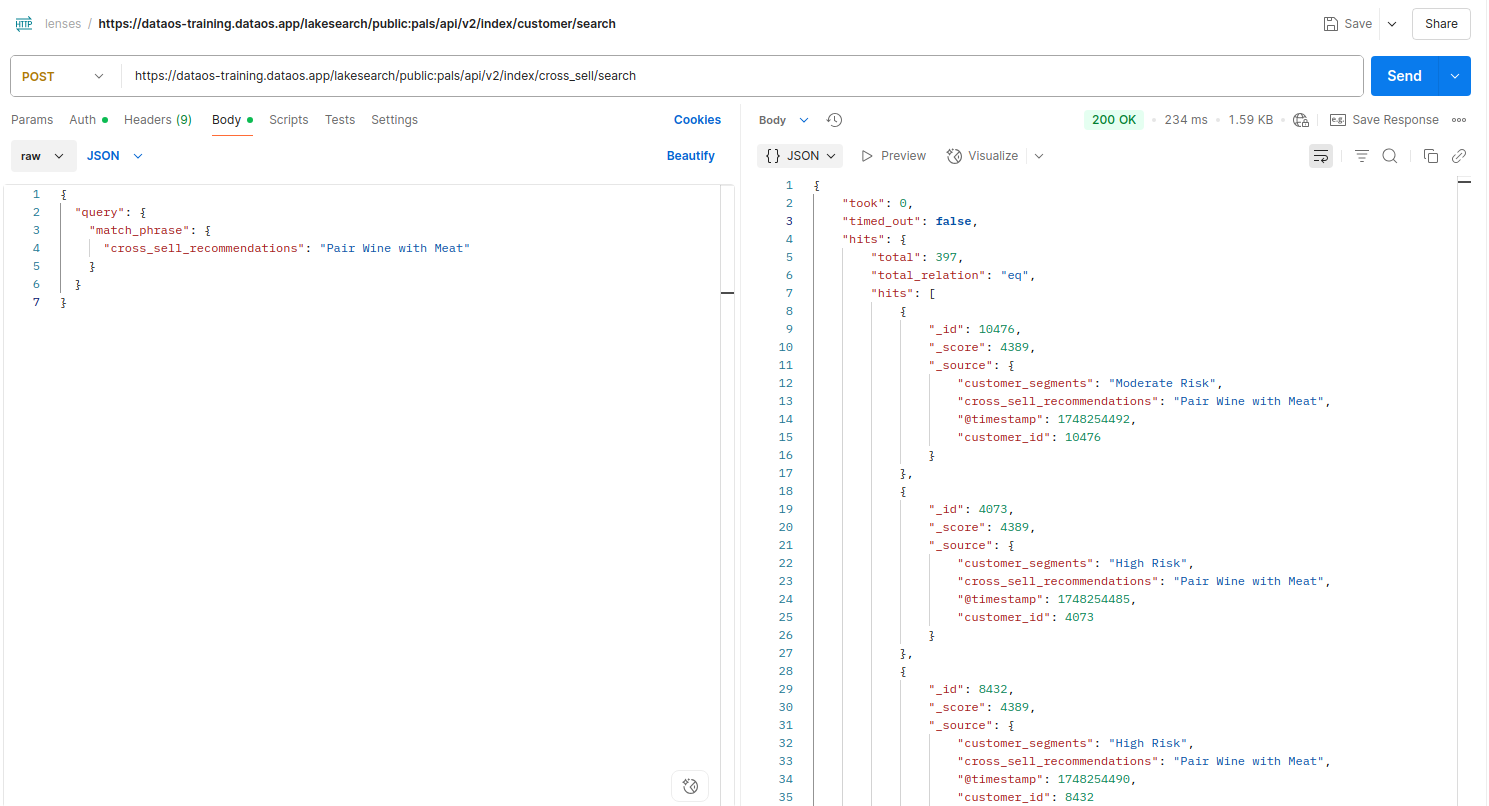Click the link icon in response toolbar

point(1459,156)
